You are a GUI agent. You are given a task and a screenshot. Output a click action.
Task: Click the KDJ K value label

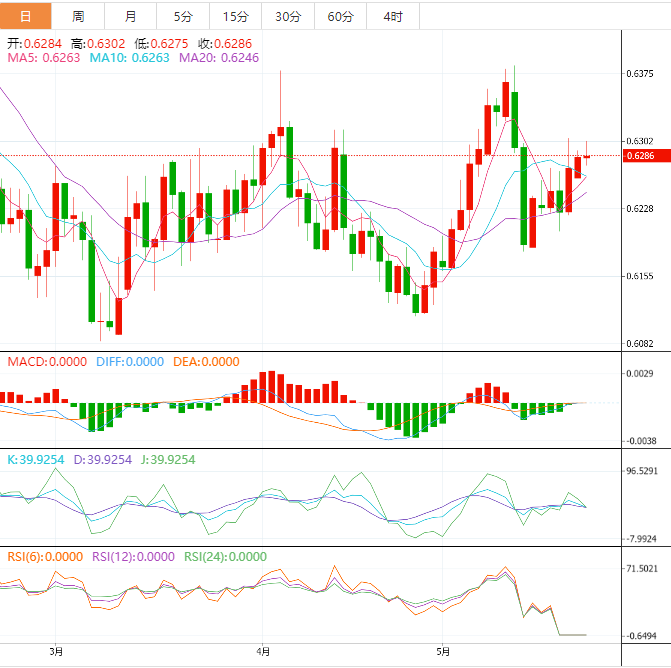coord(36,459)
